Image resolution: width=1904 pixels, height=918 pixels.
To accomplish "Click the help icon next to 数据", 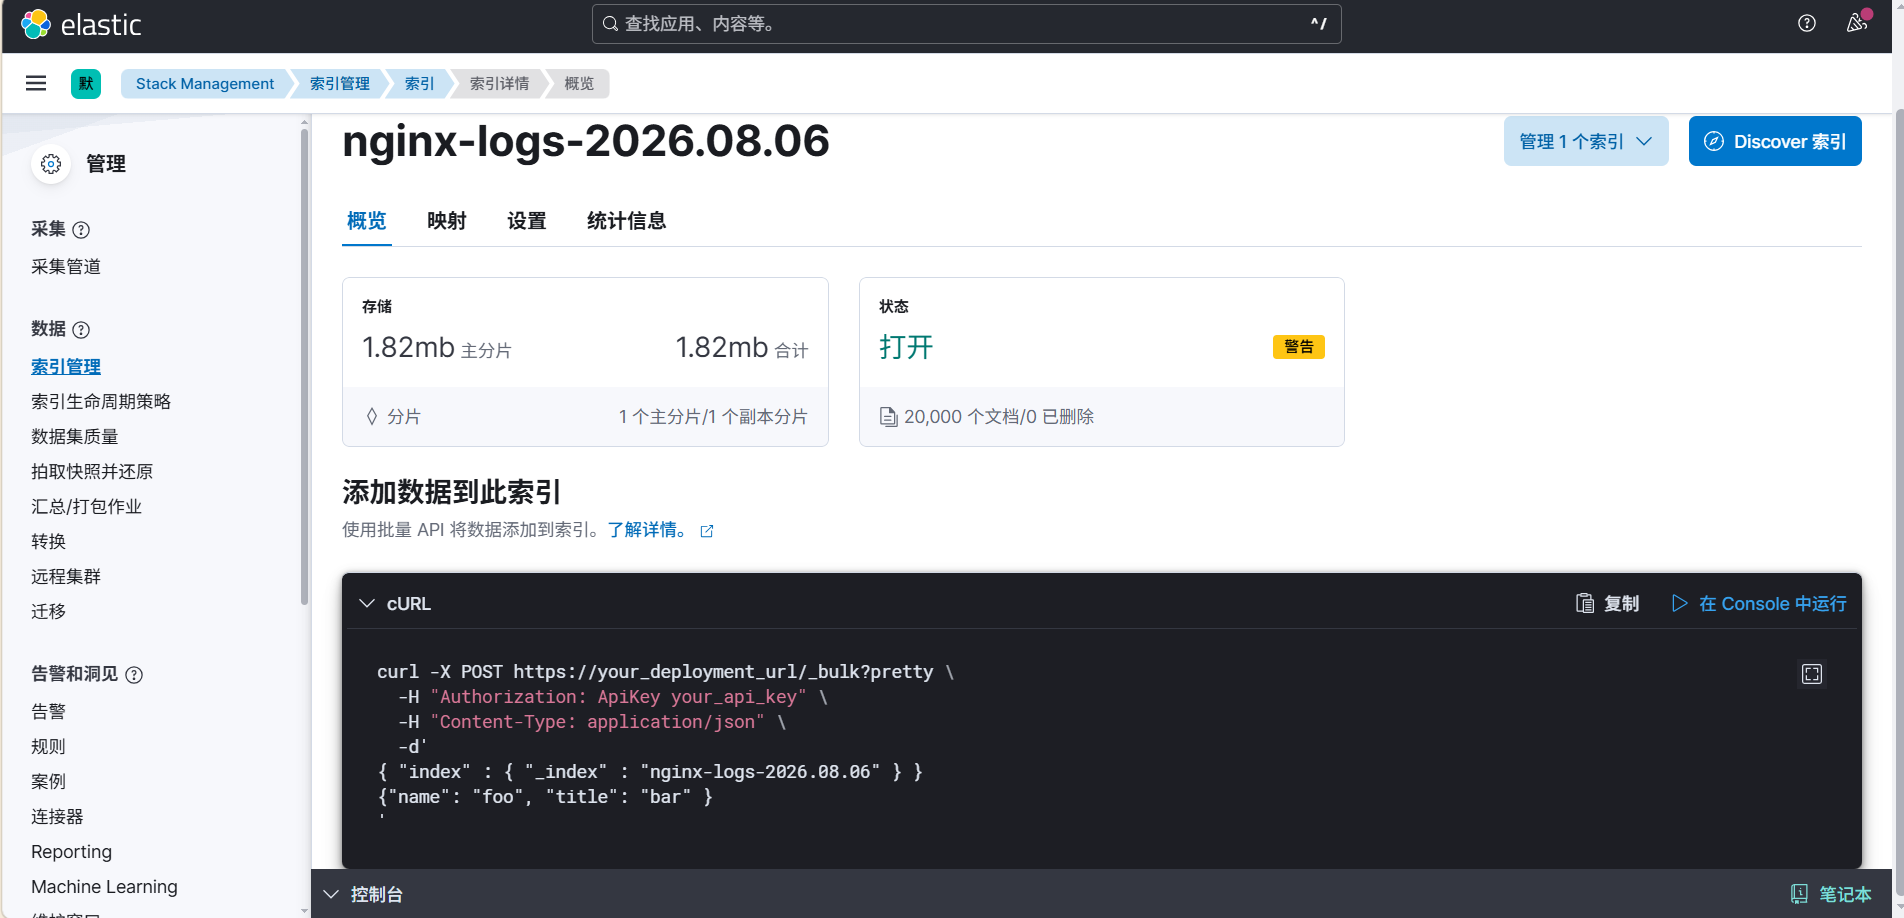I will [82, 330].
